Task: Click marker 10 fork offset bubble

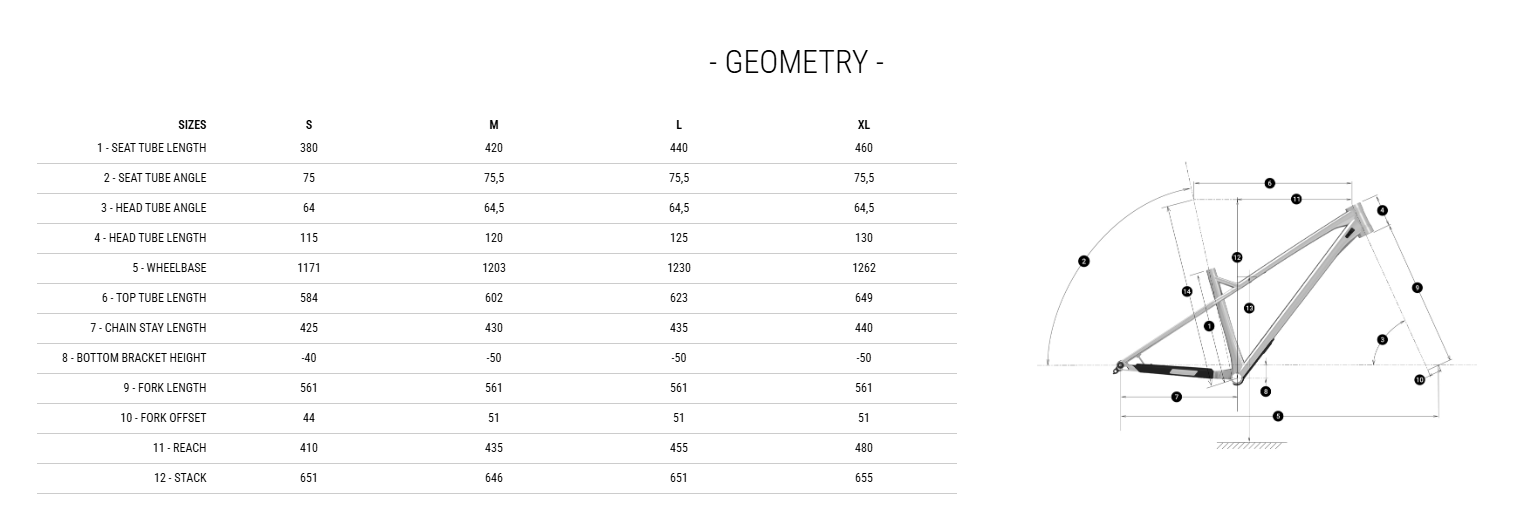Action: pyautogui.click(x=1419, y=380)
